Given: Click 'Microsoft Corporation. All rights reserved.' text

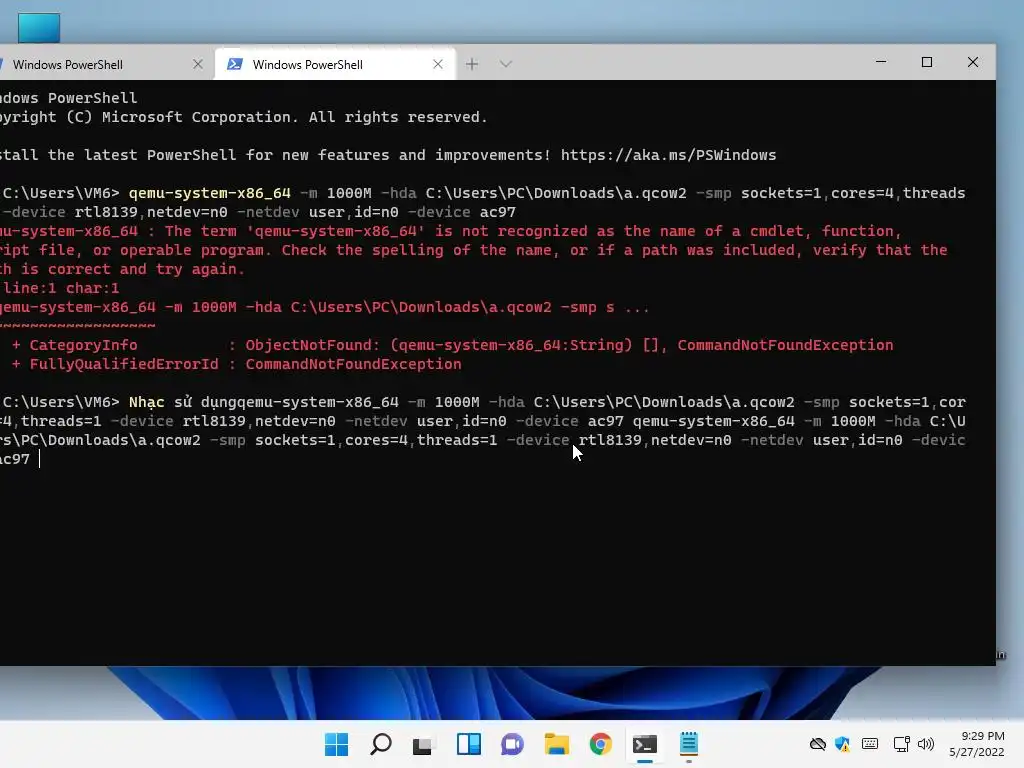Looking at the screenshot, I should (x=295, y=118).
